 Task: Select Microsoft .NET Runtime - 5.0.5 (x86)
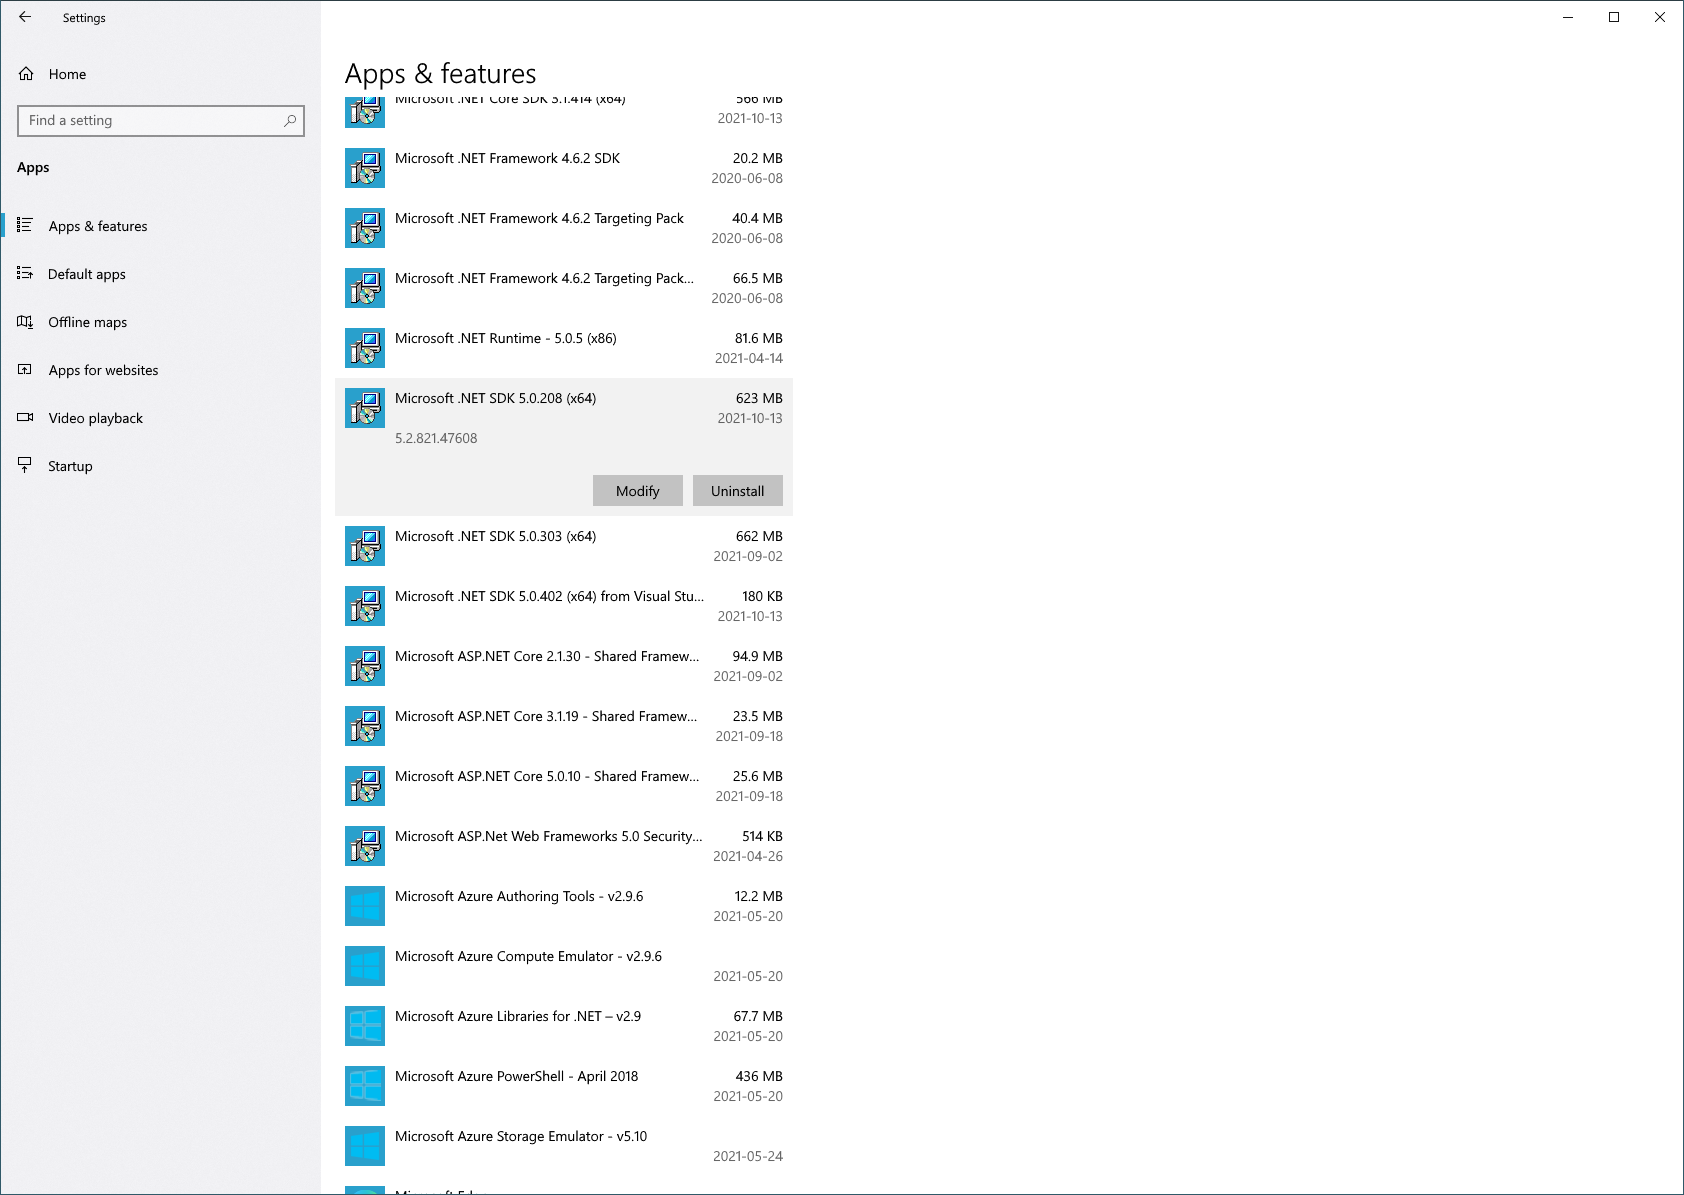click(564, 348)
